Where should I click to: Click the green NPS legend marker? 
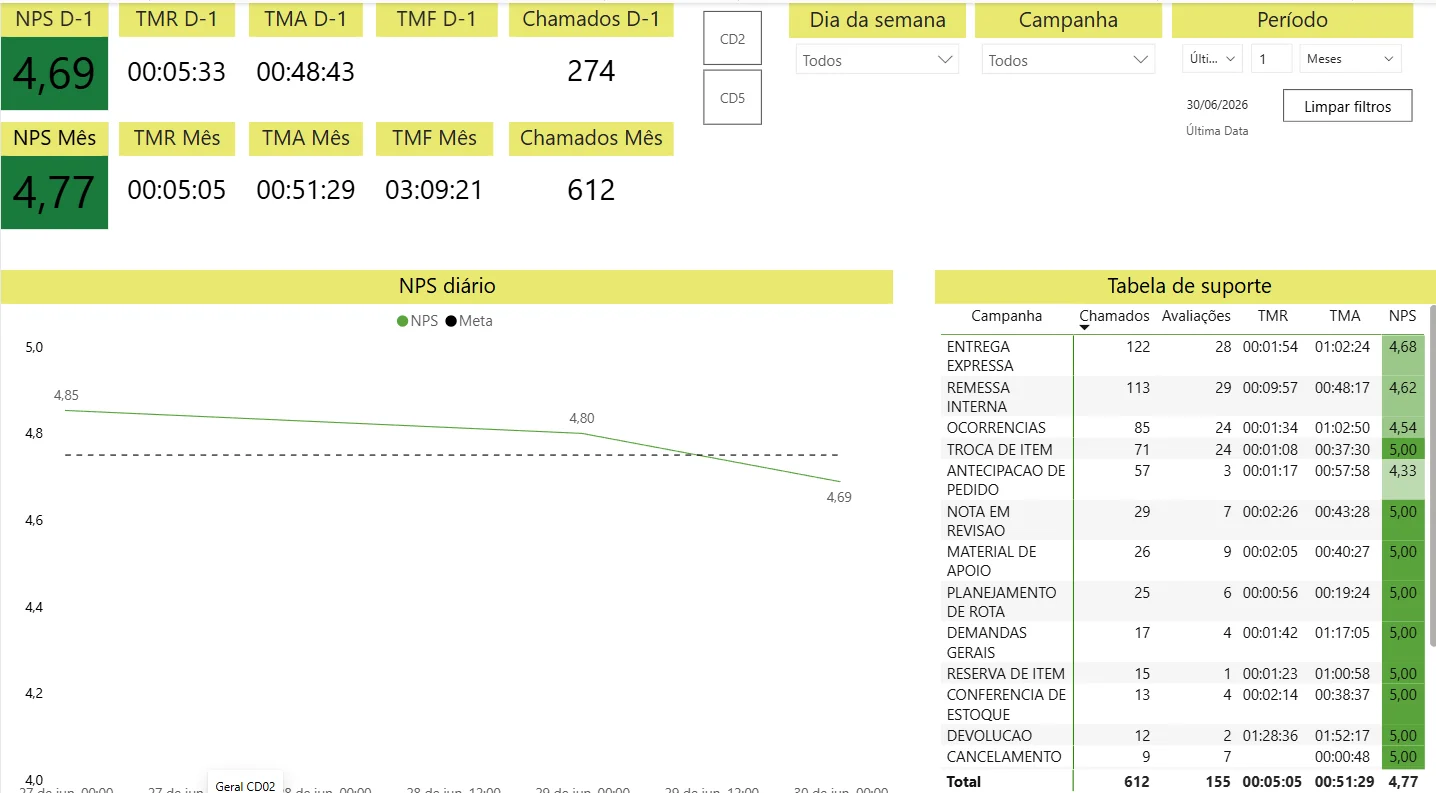pos(402,321)
